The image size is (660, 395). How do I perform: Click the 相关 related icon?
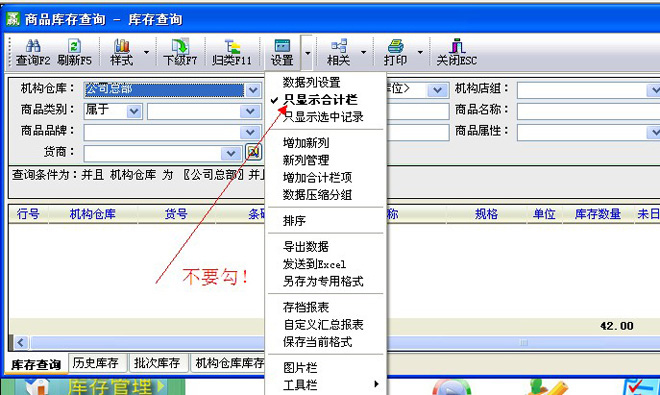click(x=339, y=45)
